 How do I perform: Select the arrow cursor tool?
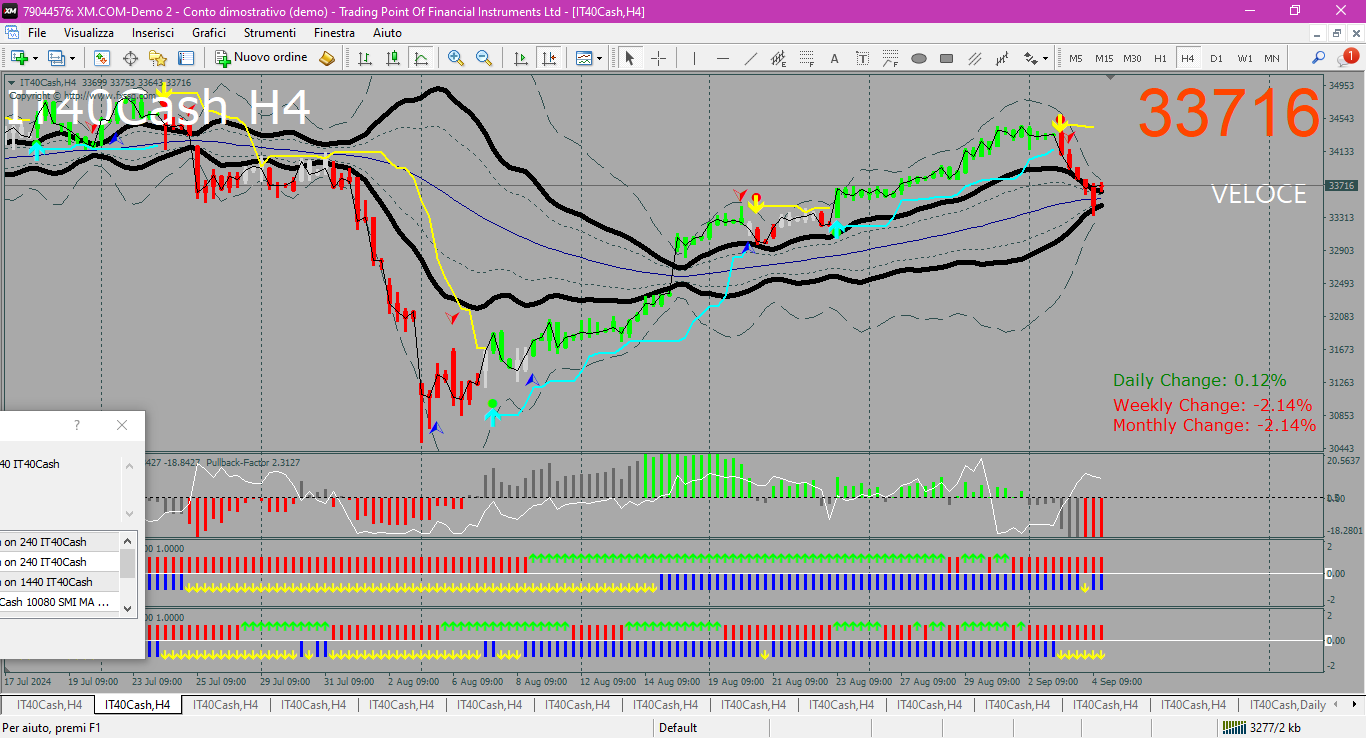pos(630,58)
